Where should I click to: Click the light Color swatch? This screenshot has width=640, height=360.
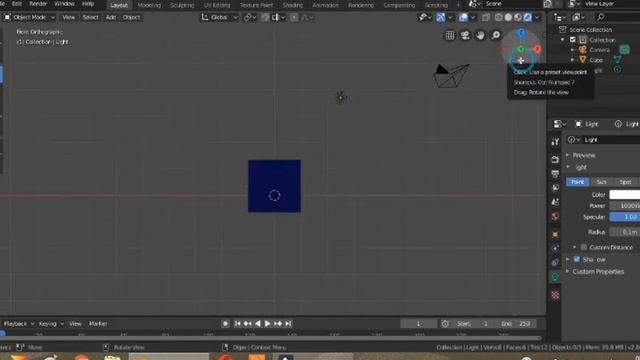pyautogui.click(x=624, y=195)
